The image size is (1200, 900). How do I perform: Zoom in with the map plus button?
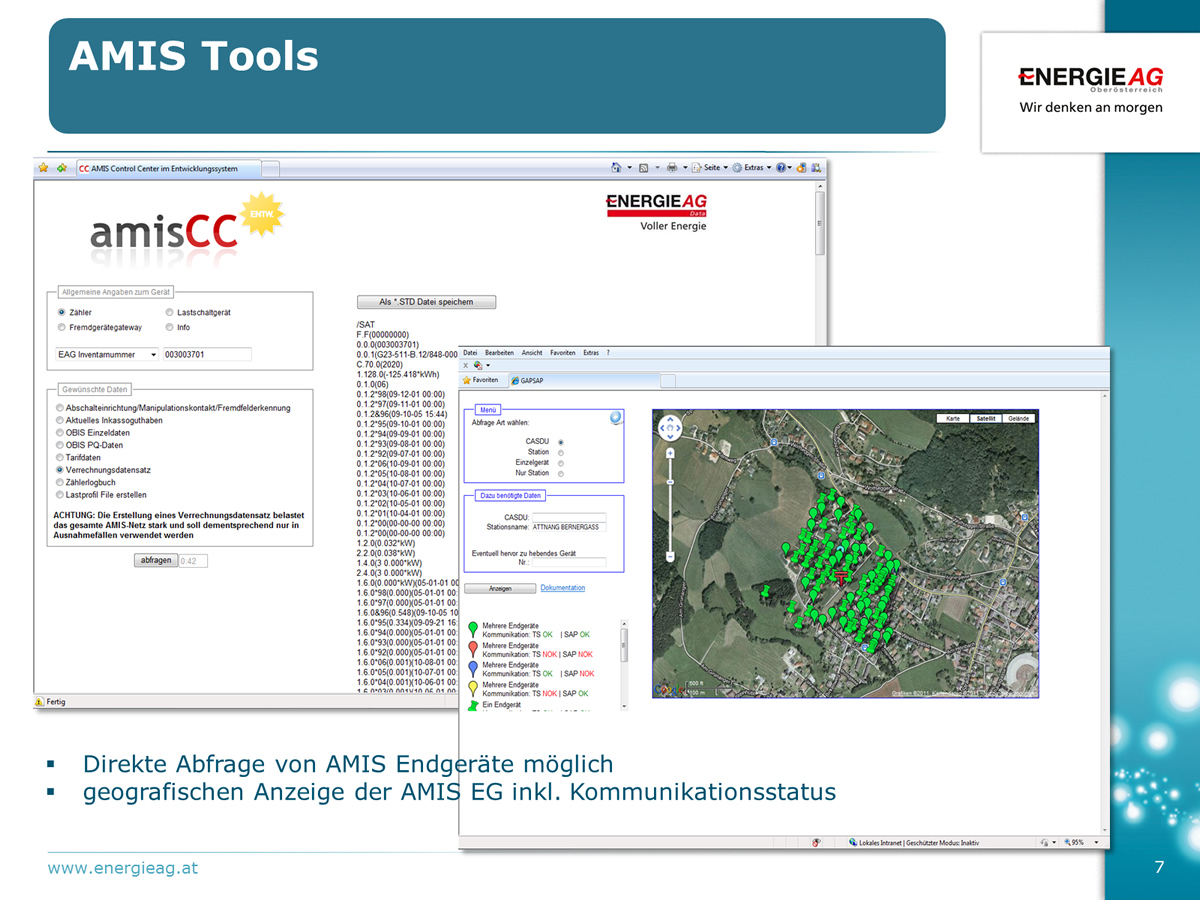(x=670, y=452)
